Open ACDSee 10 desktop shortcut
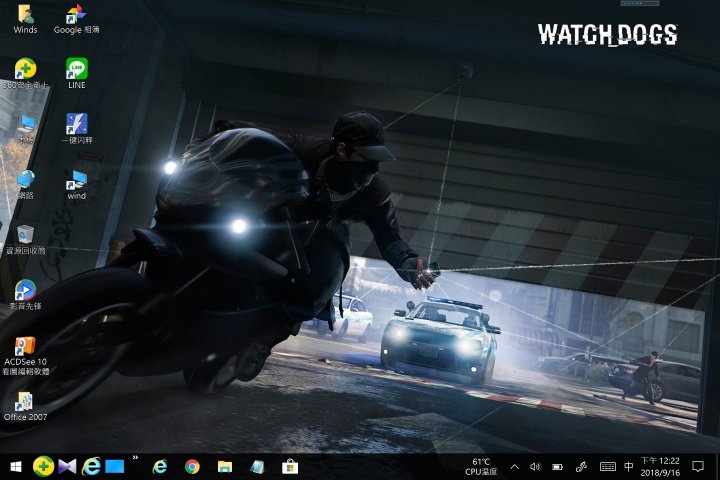Image resolution: width=720 pixels, height=480 pixels. point(26,356)
